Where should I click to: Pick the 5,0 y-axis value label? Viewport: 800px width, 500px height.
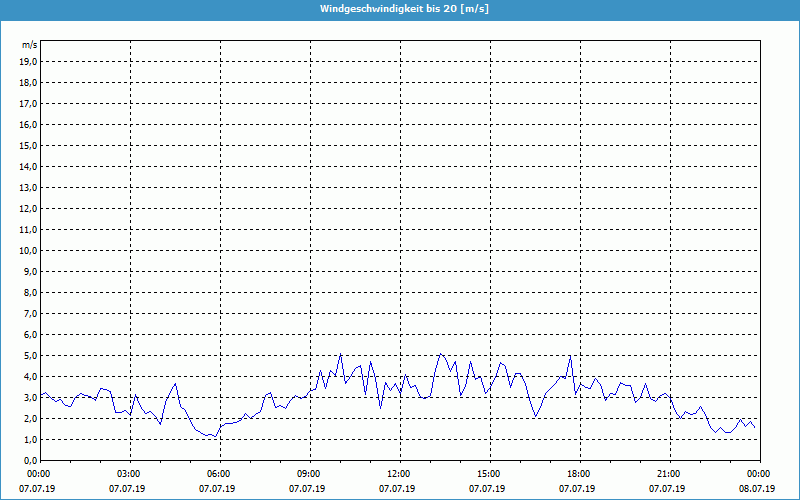[x=30, y=355]
